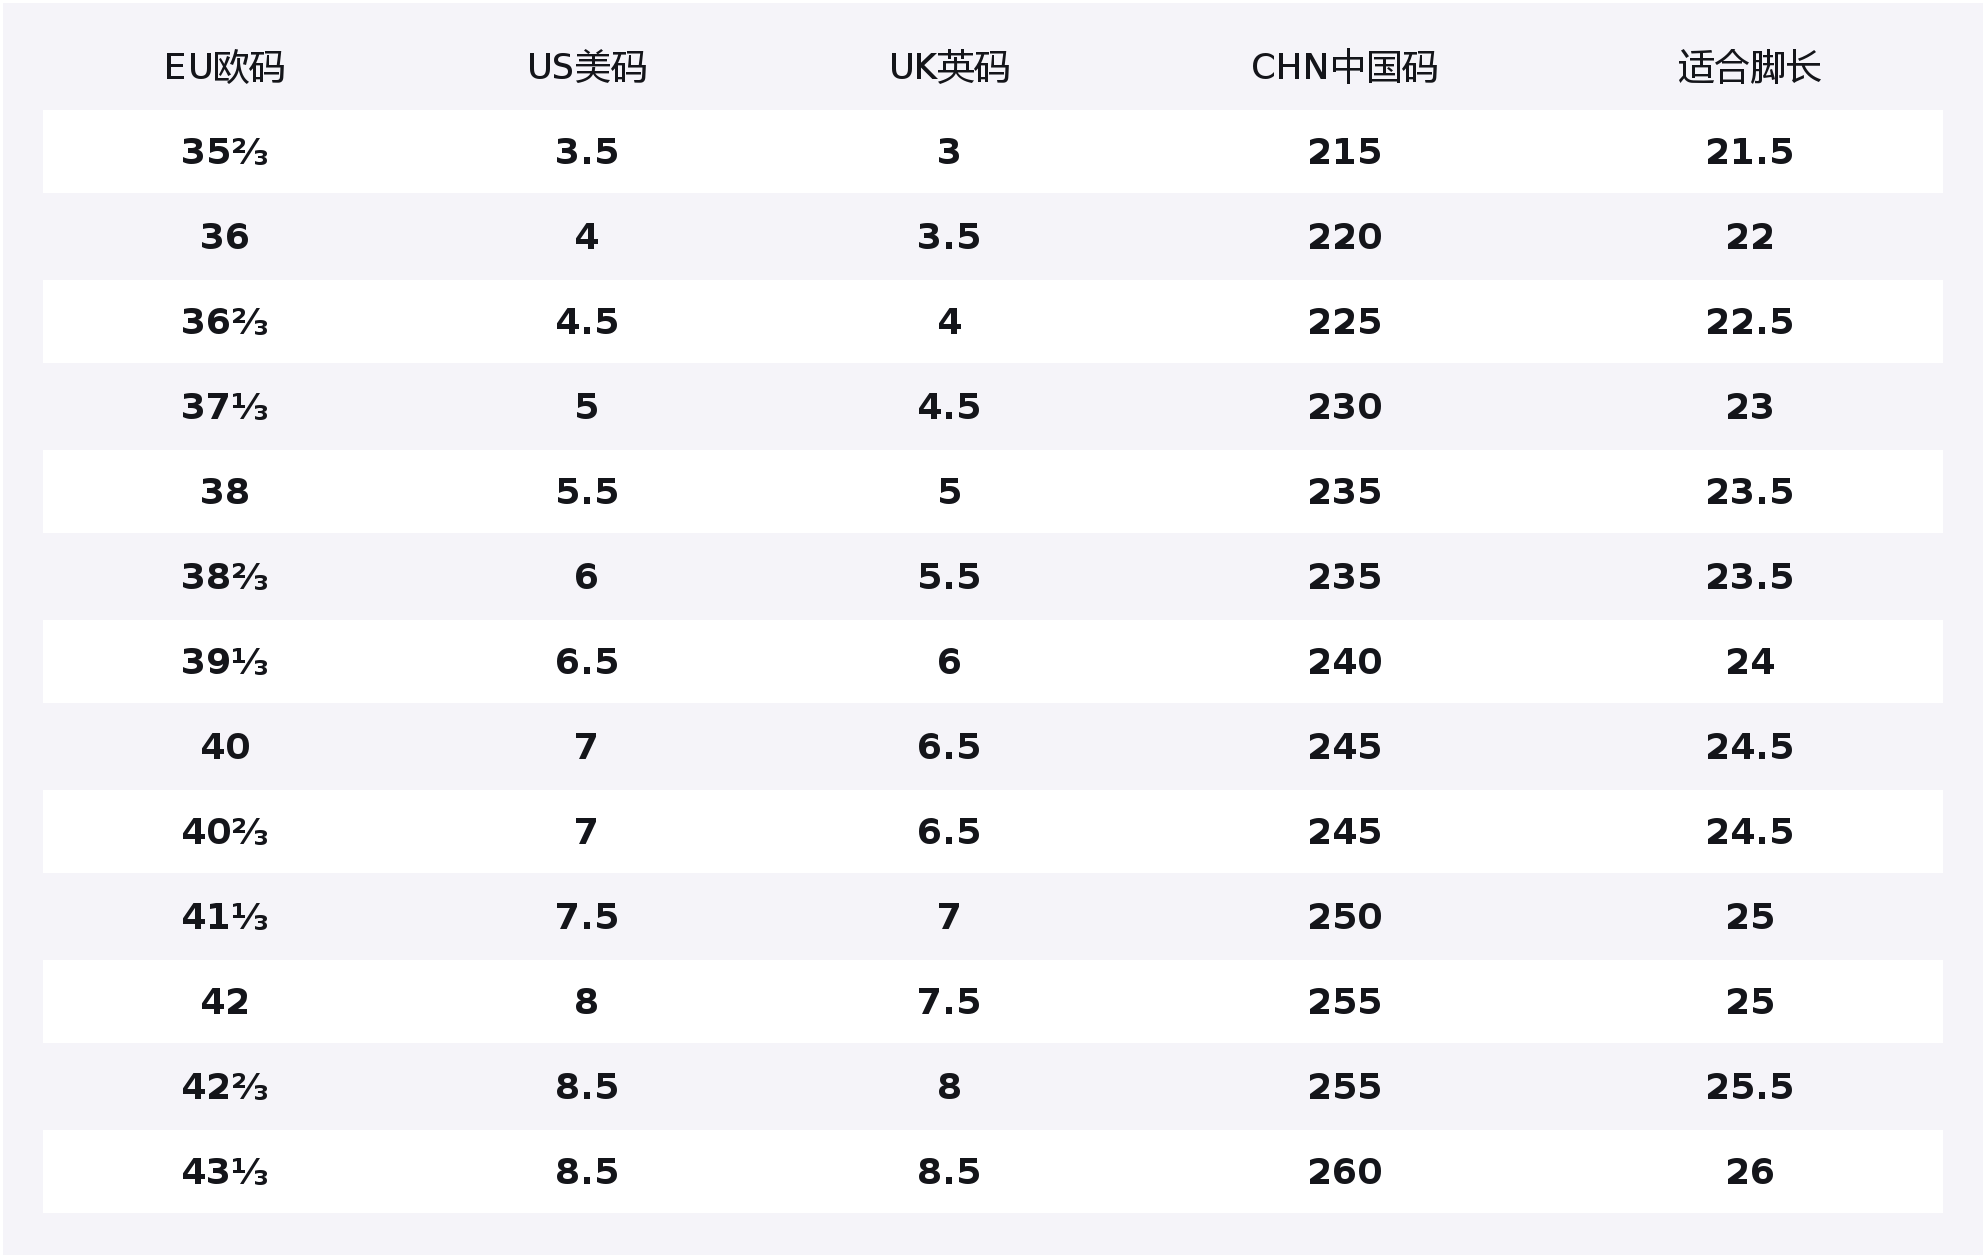Click foot length 25.5 cell
1986x1258 pixels.
(x=1749, y=1087)
